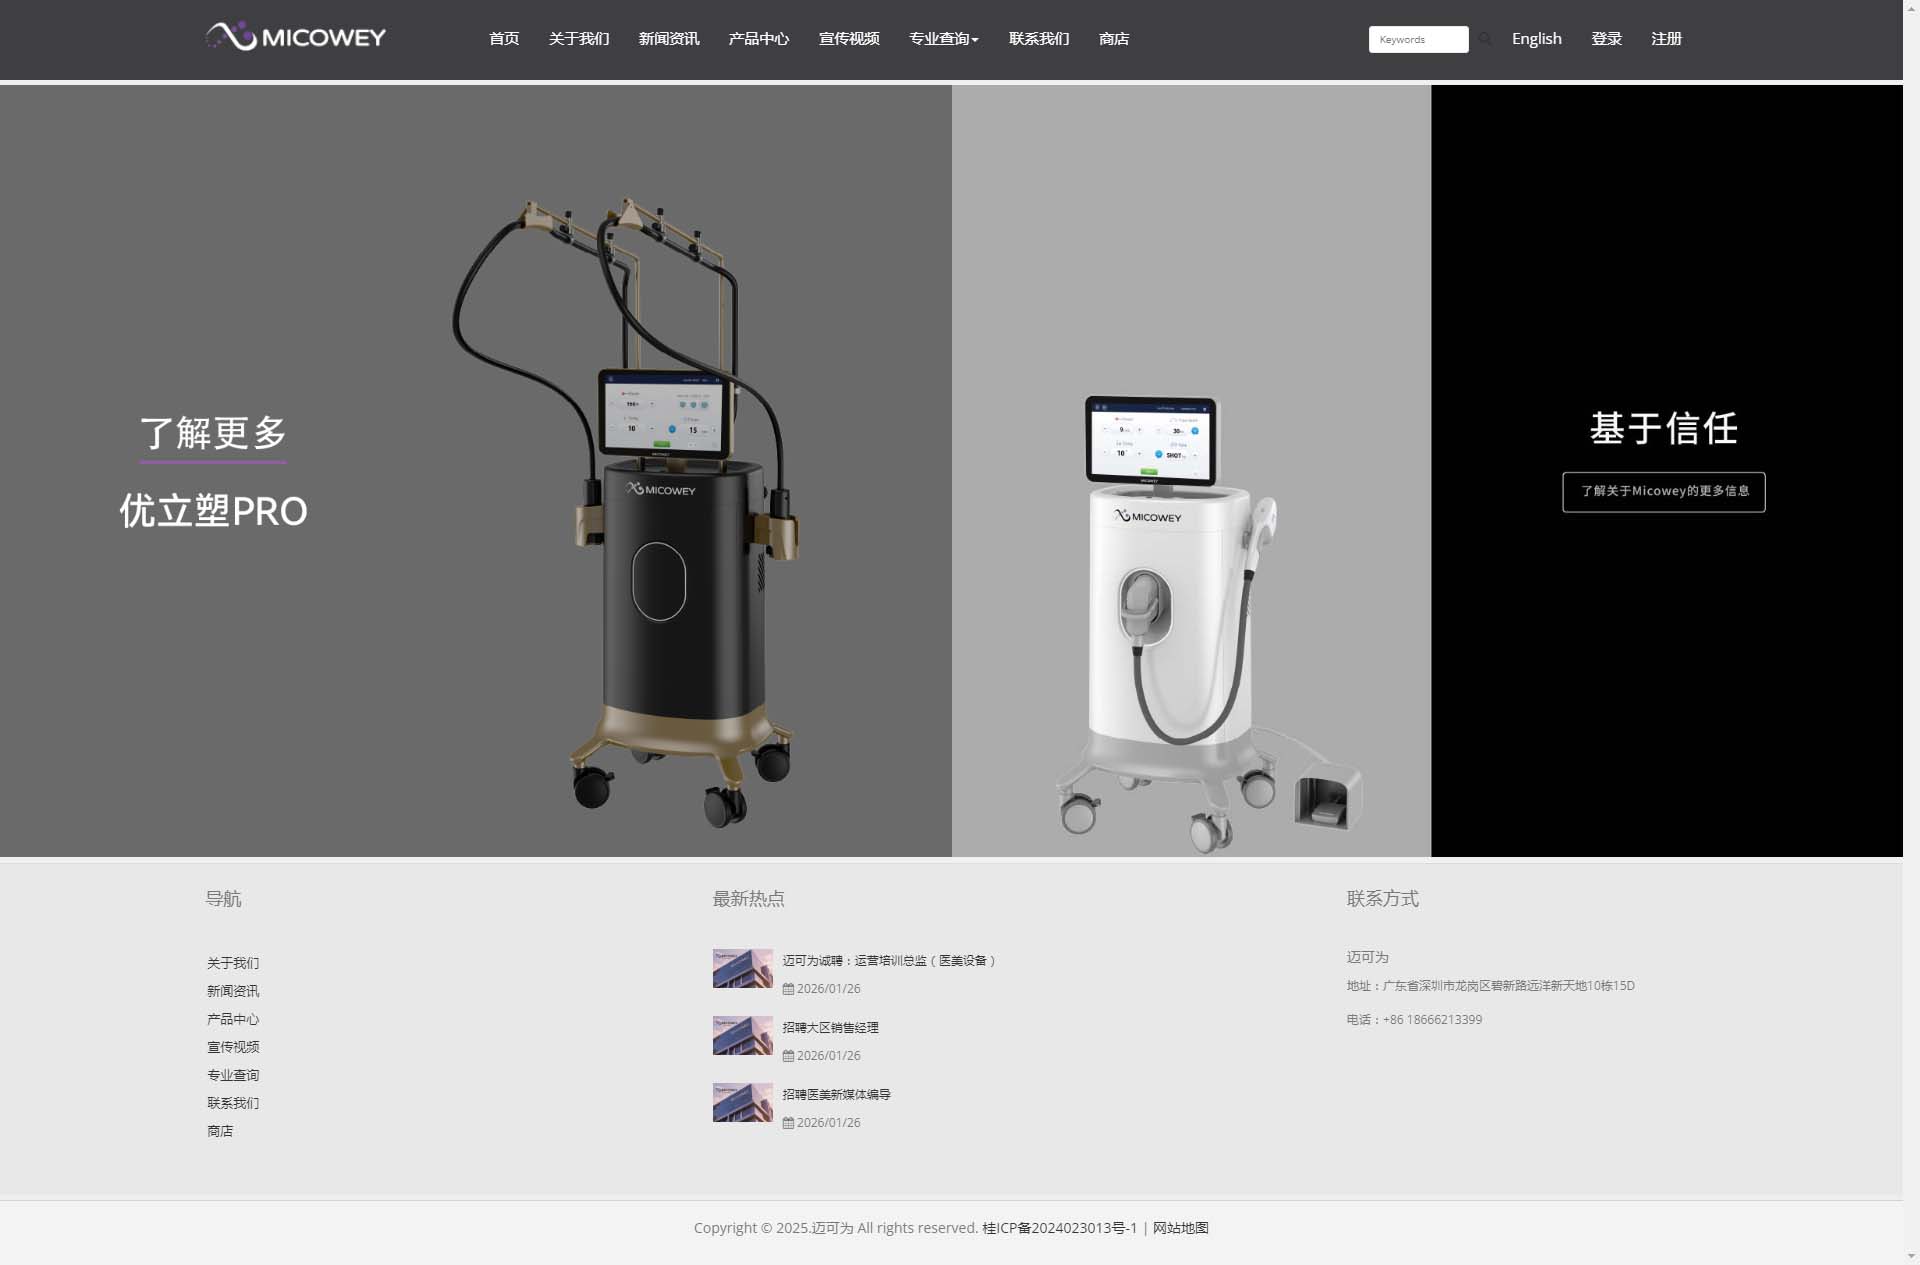1920x1265 pixels.
Task: Click the search magnifier icon
Action: [x=1485, y=39]
